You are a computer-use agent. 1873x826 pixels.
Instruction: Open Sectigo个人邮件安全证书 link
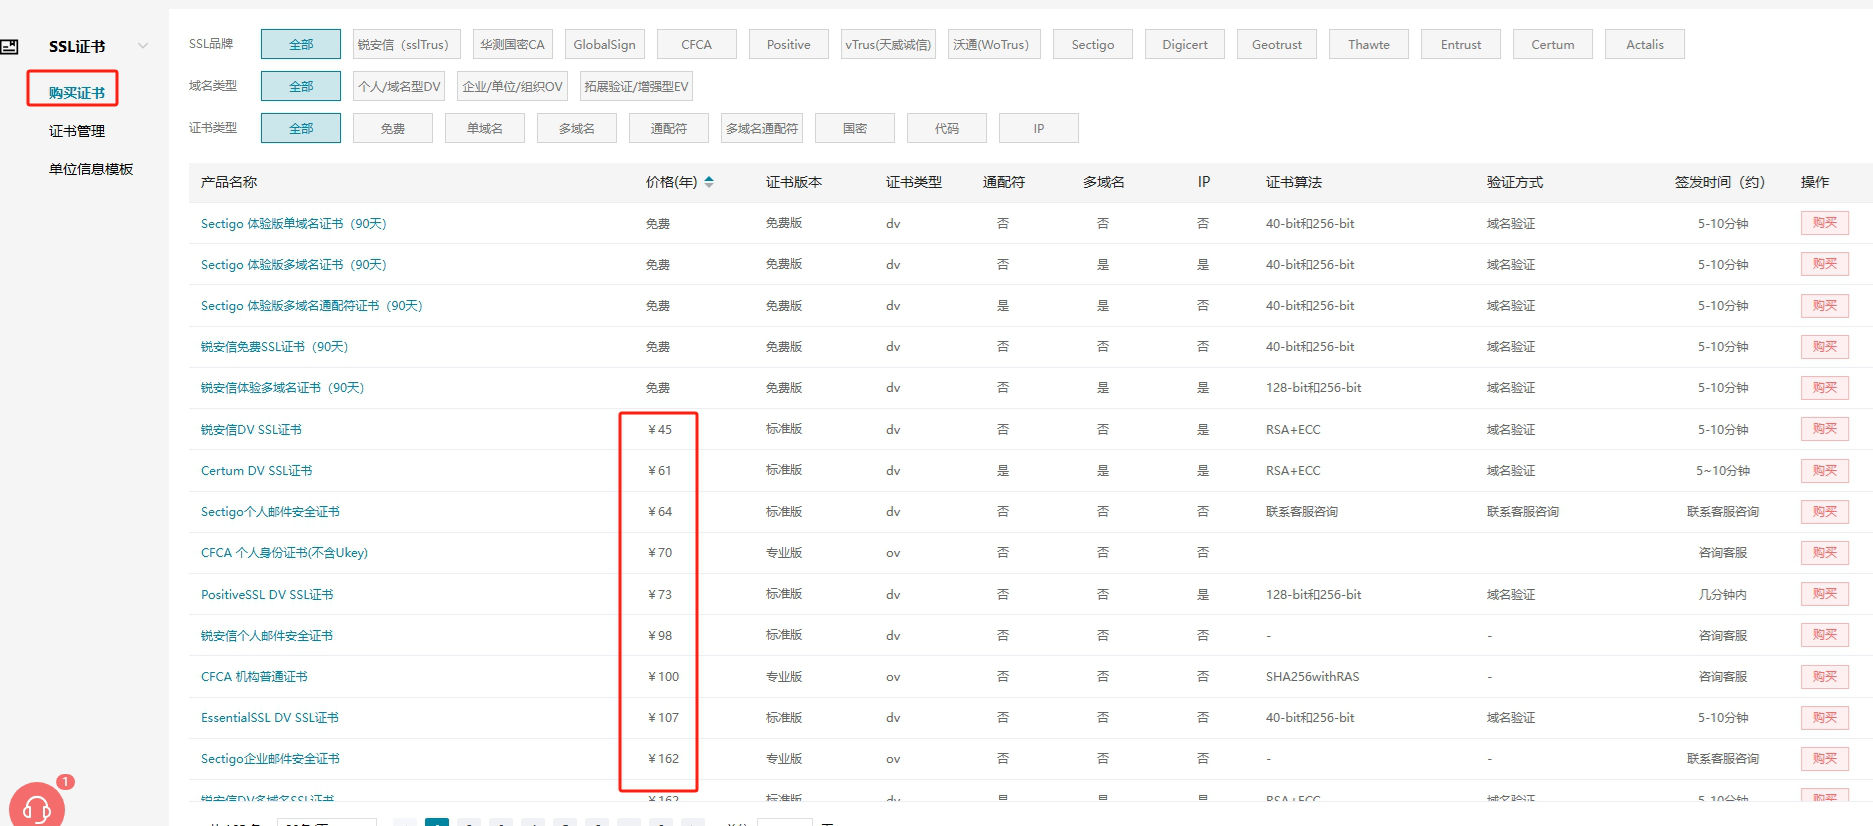point(270,512)
